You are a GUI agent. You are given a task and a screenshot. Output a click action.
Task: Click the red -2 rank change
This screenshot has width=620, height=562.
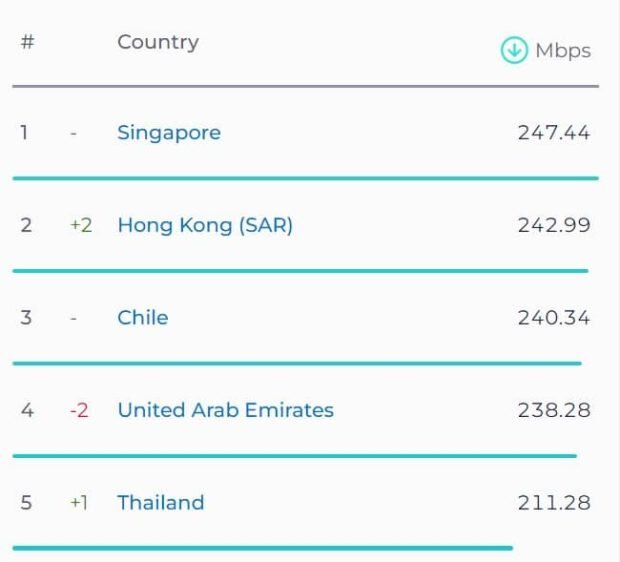tap(79, 410)
